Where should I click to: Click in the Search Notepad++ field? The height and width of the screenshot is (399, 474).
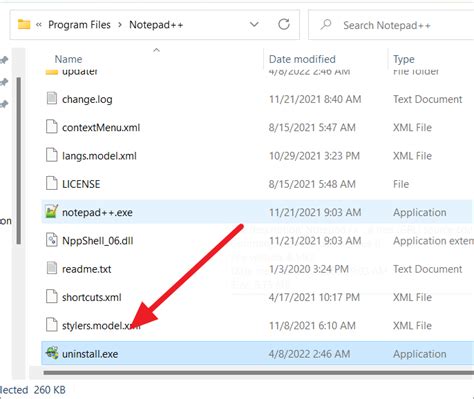391,25
